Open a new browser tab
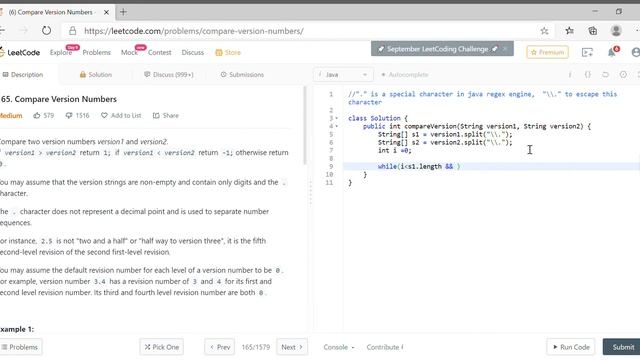The height and width of the screenshot is (360, 640). pos(123,12)
